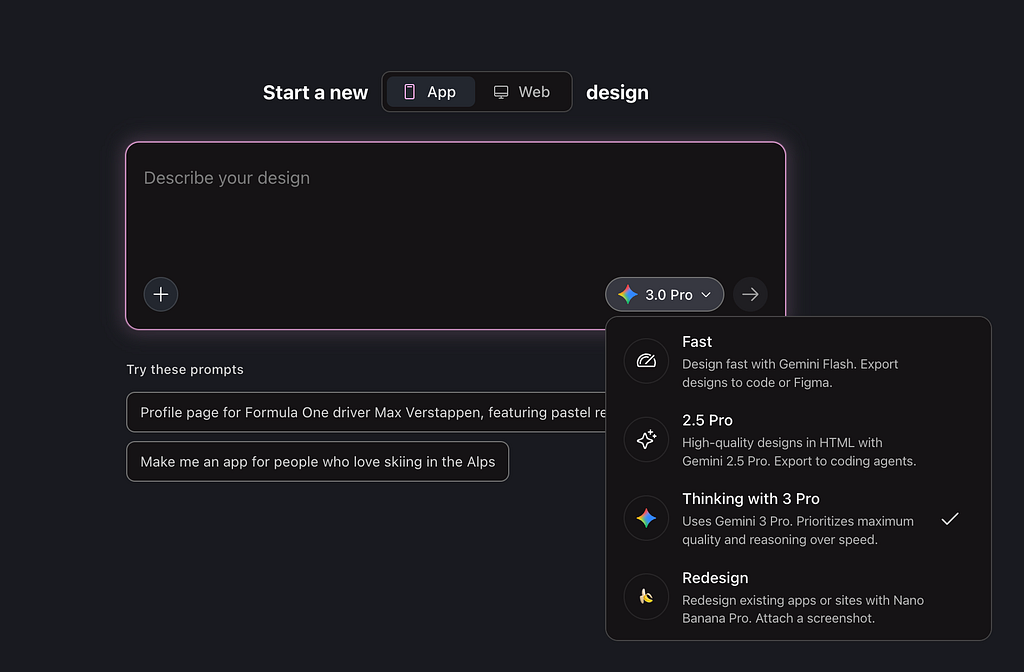Click the send arrow button
Viewport: 1024px width, 672px height.
click(x=750, y=295)
